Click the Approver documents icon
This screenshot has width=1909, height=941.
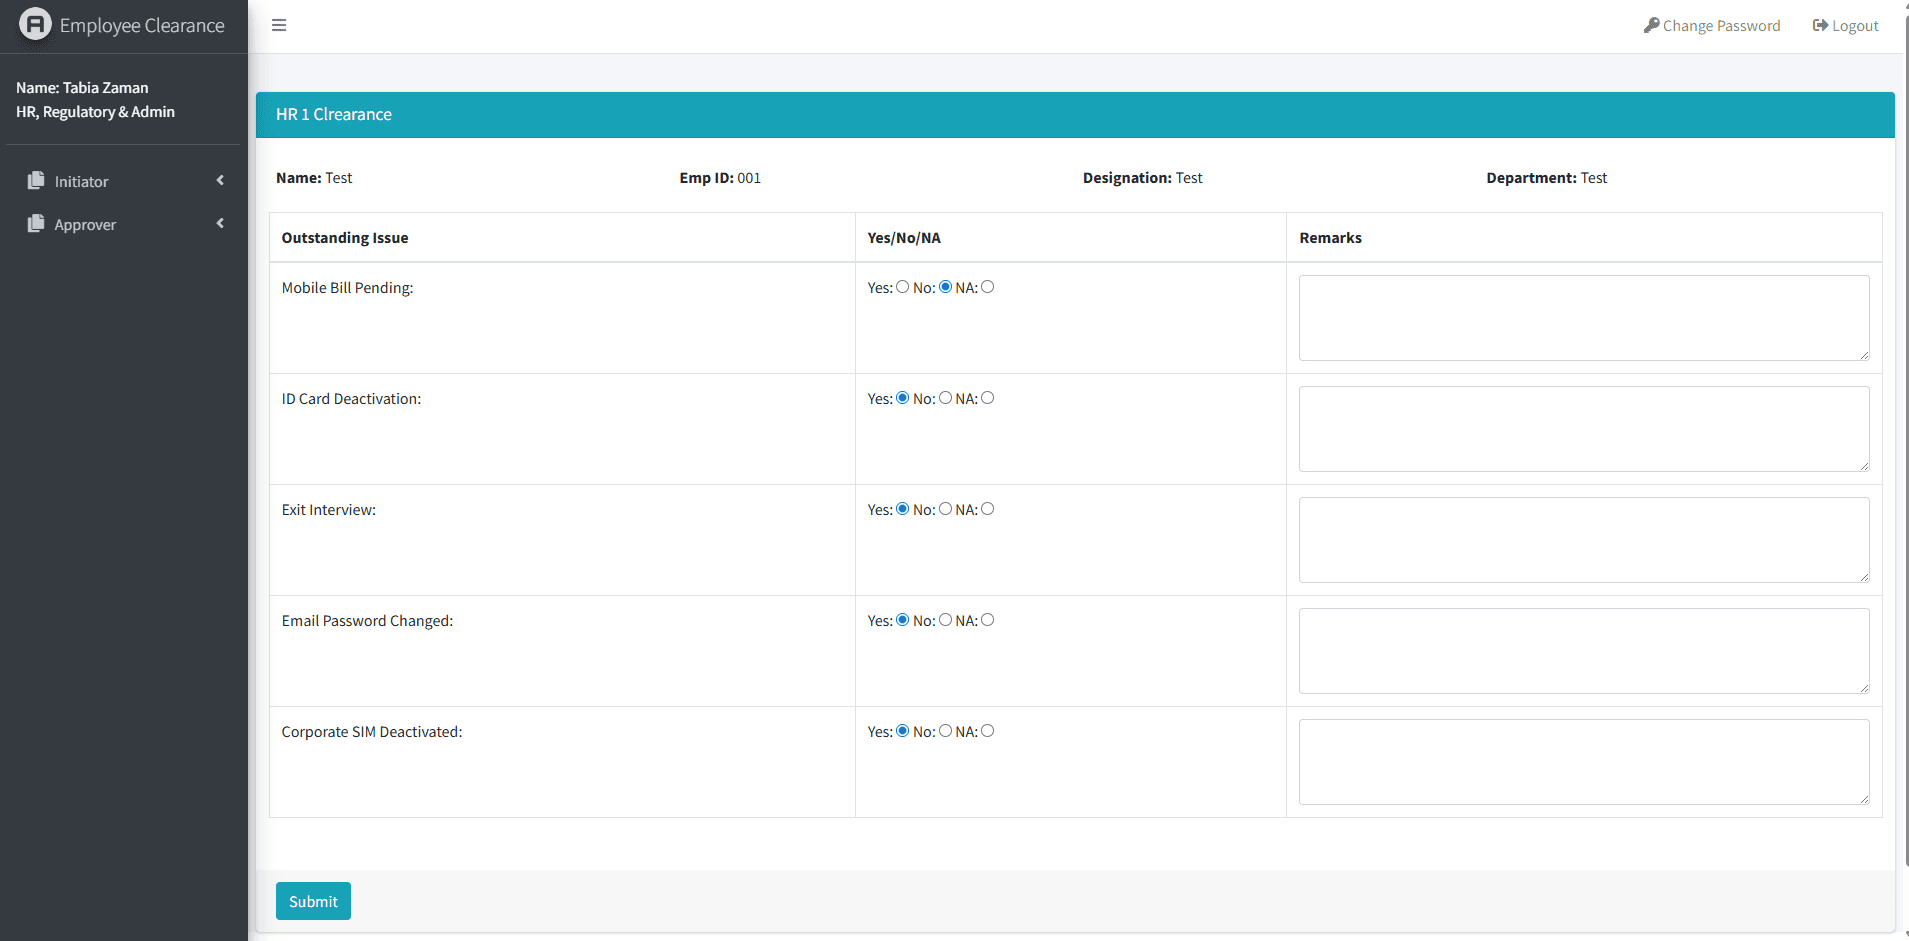pyautogui.click(x=36, y=224)
